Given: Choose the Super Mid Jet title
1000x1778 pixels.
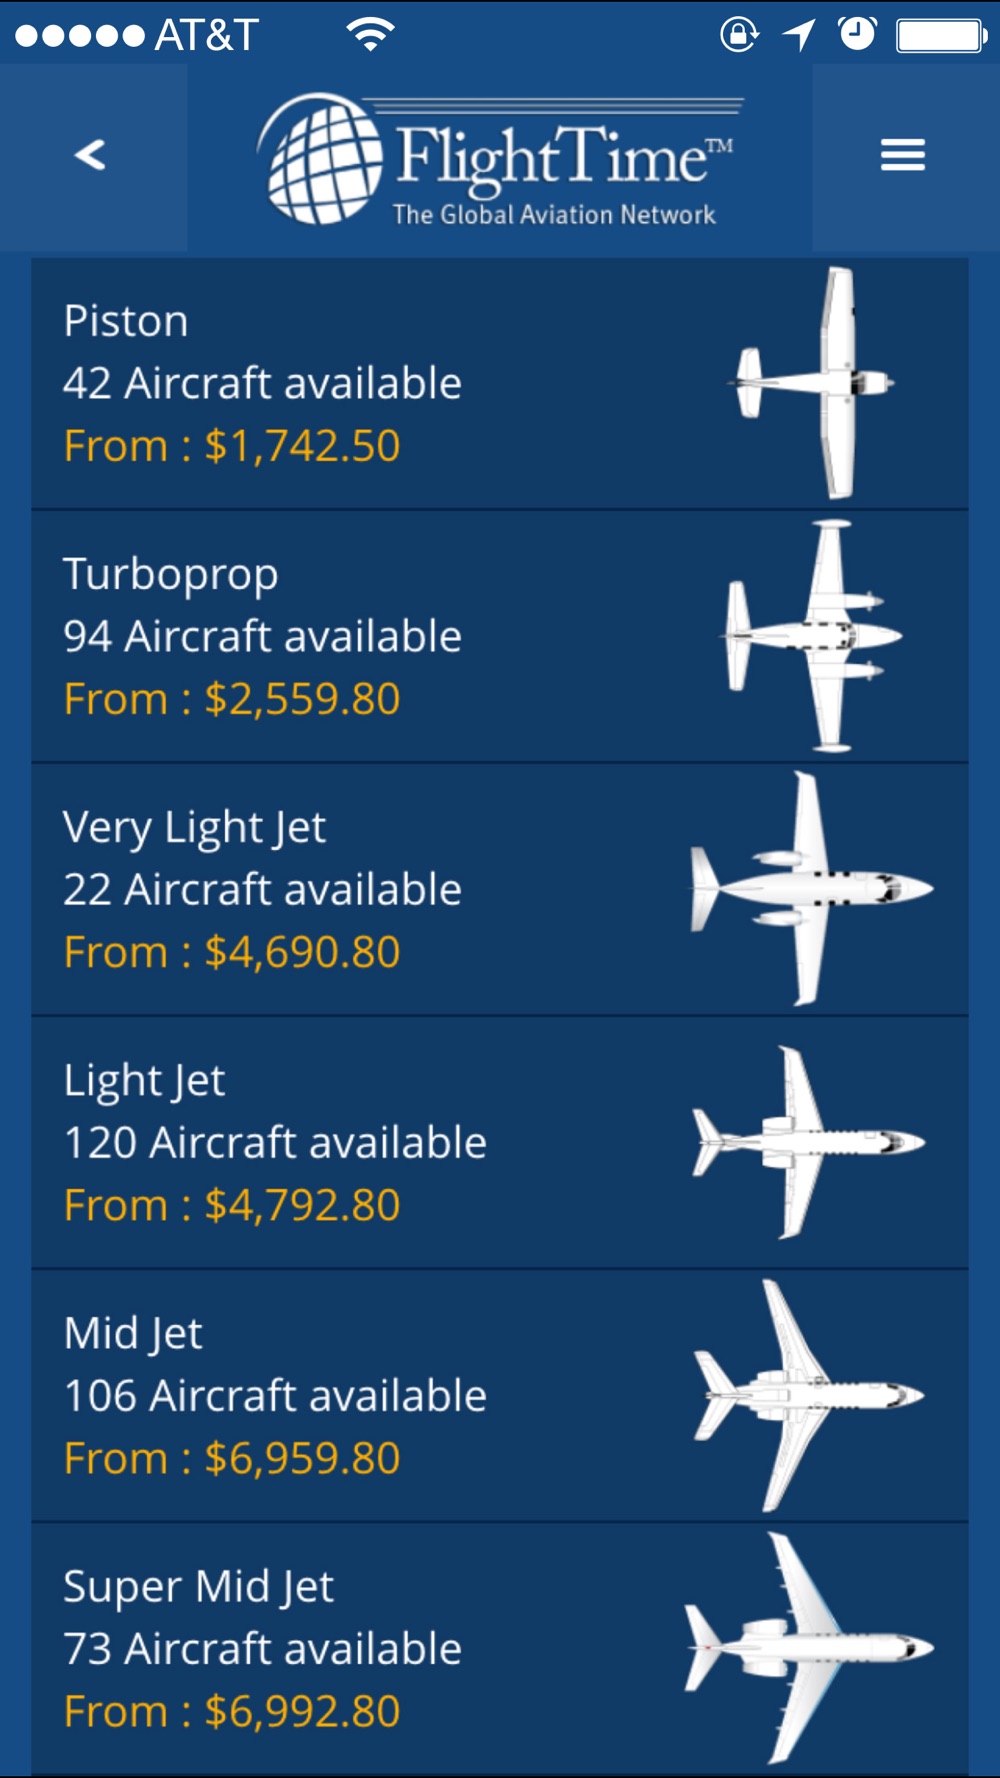Looking at the screenshot, I should point(199,1587).
